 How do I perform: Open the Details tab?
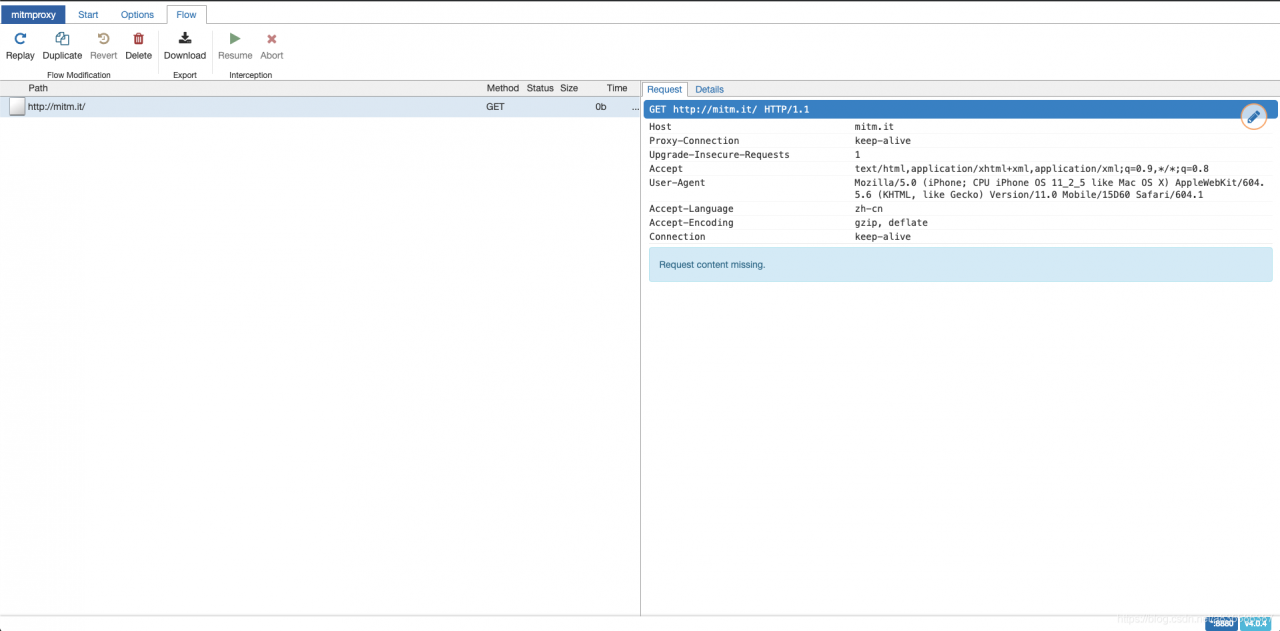[x=709, y=89]
